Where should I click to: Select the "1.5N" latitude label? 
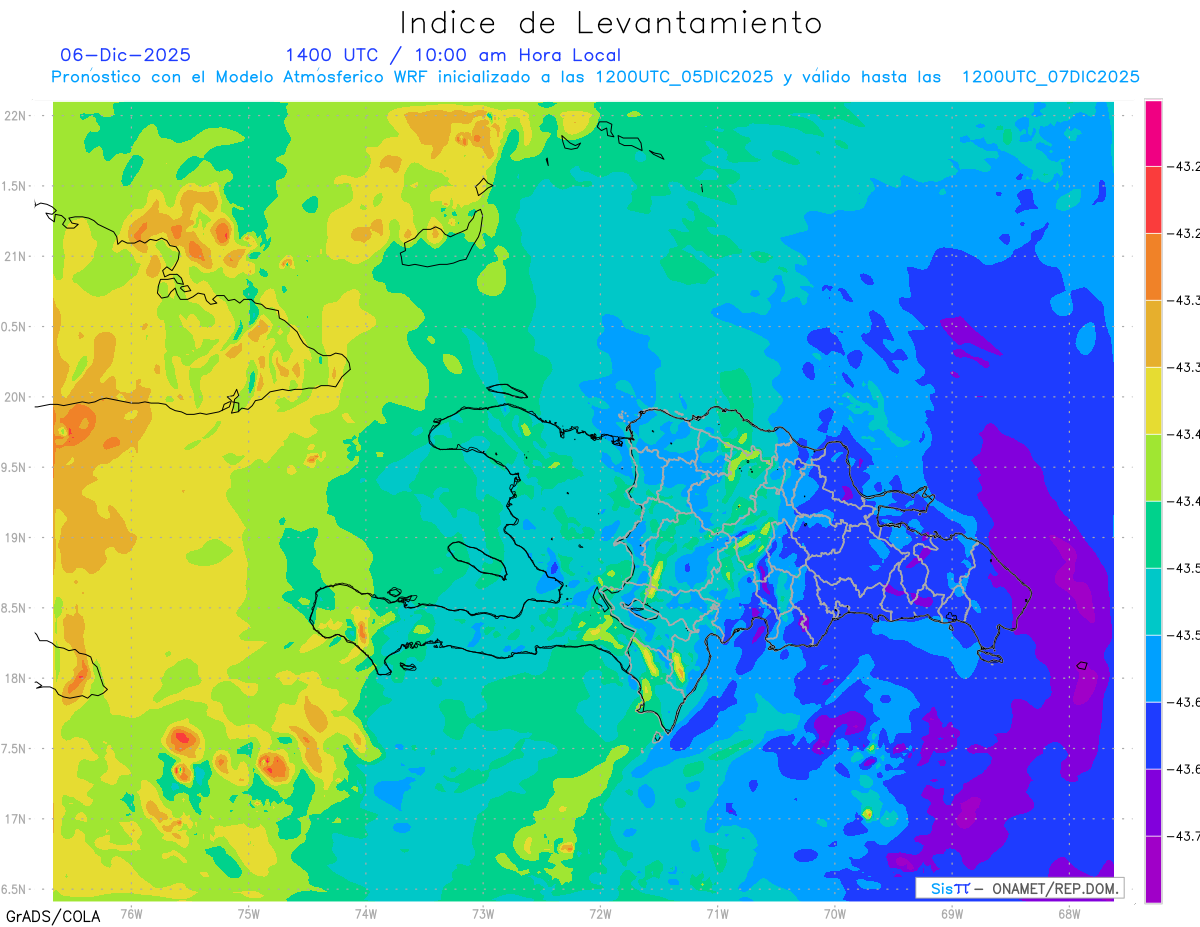[x=16, y=186]
